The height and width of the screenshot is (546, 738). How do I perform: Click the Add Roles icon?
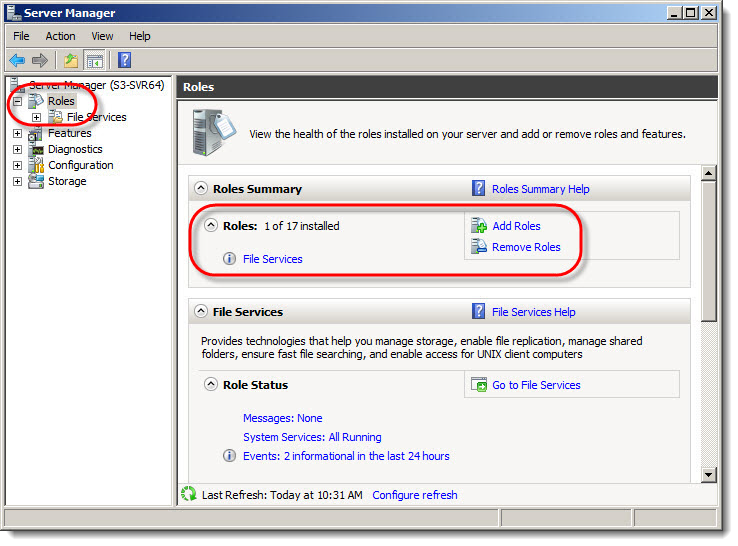click(x=479, y=225)
